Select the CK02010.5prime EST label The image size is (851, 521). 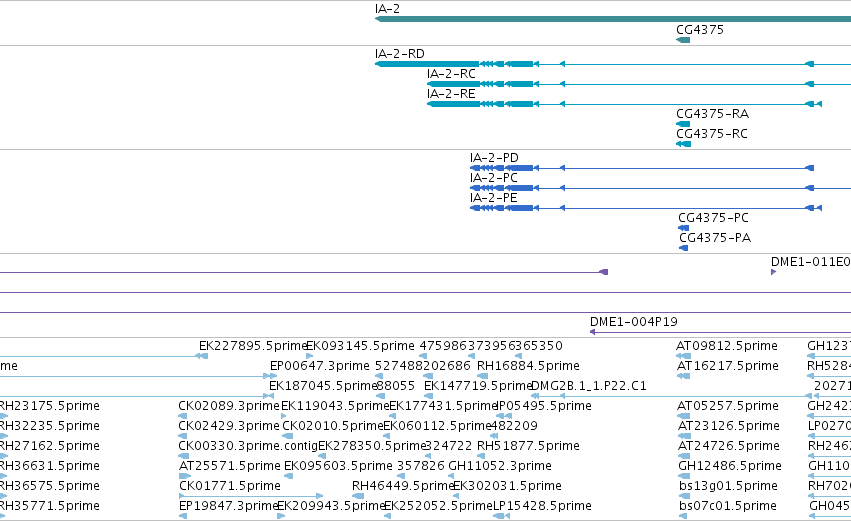point(333,427)
